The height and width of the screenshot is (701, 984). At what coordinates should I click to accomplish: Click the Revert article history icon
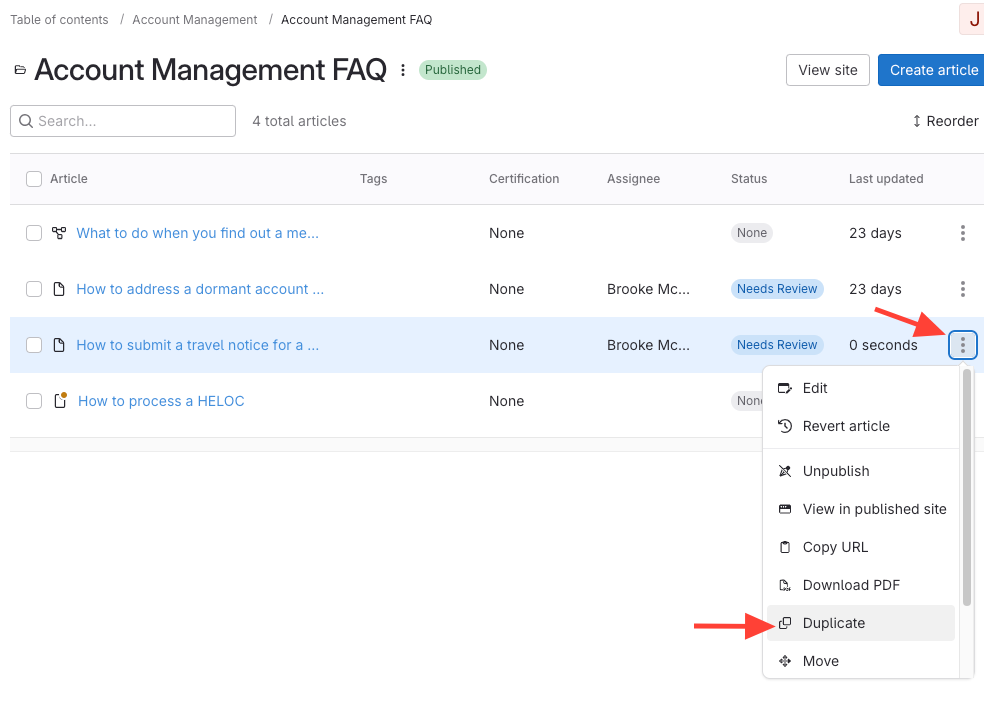pos(784,426)
